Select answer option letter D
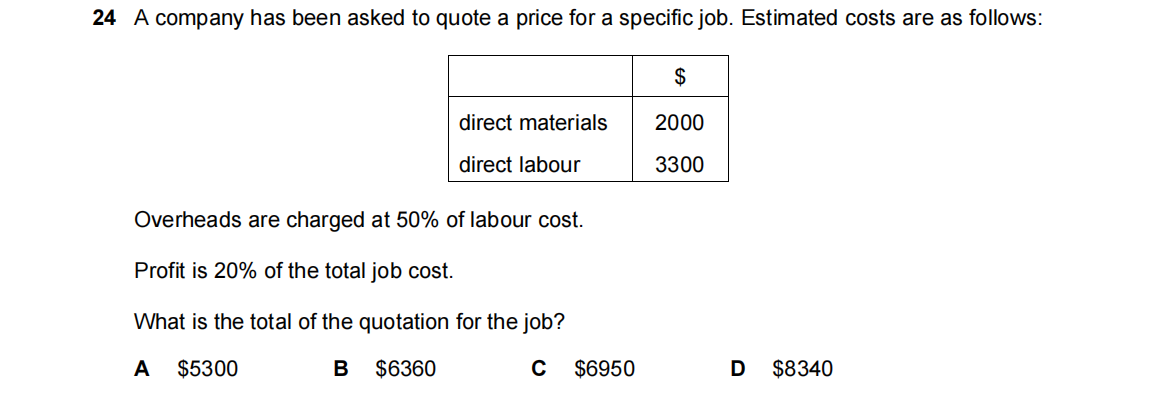1176x404 pixels. point(738,369)
